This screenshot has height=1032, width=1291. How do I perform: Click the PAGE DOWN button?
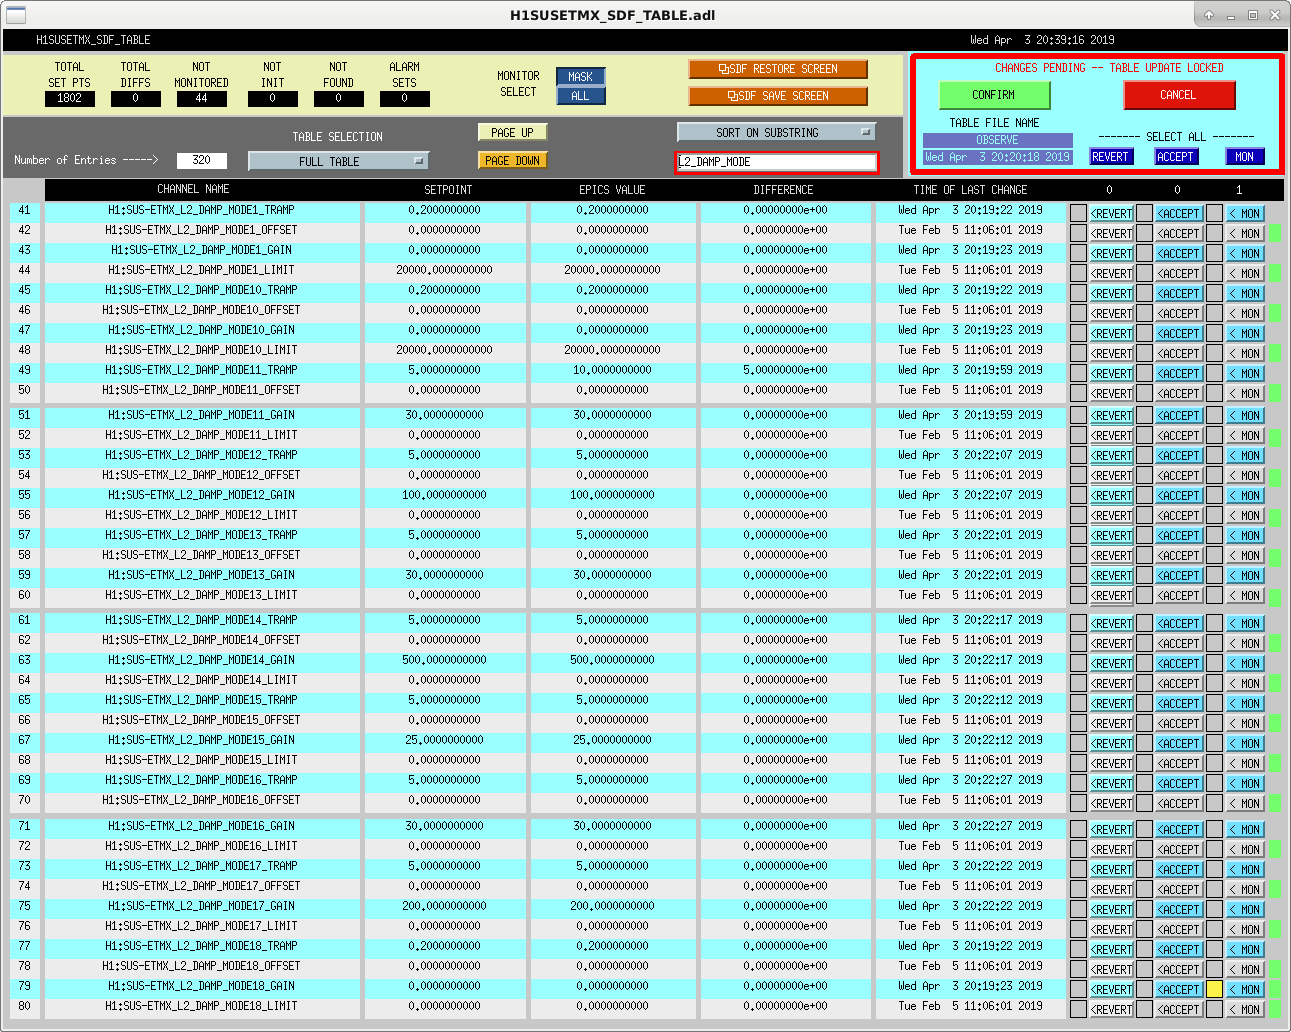point(513,160)
